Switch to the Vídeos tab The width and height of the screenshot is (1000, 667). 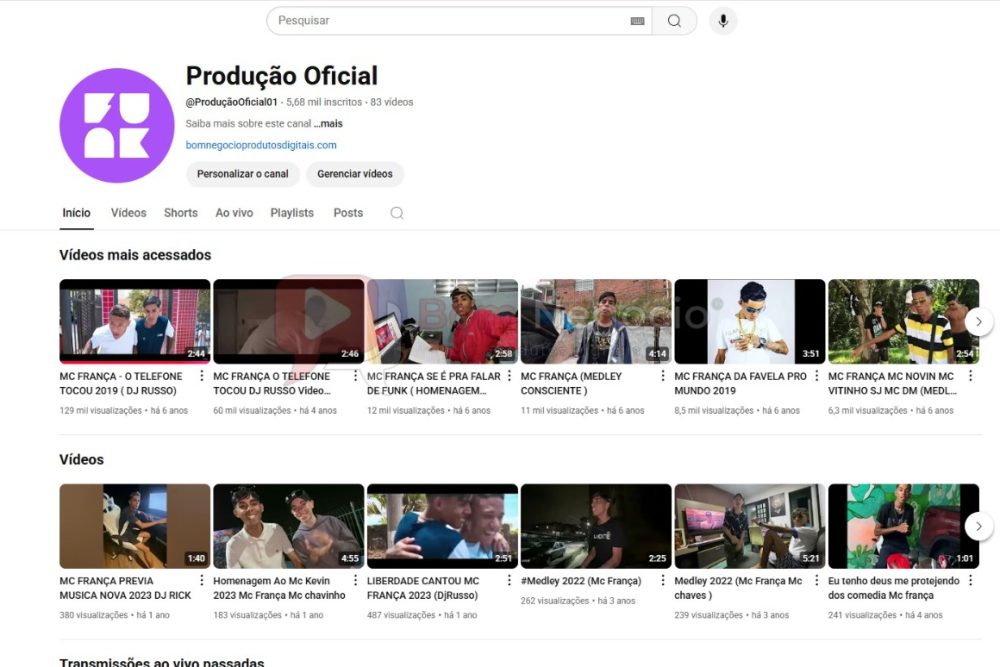coord(129,213)
